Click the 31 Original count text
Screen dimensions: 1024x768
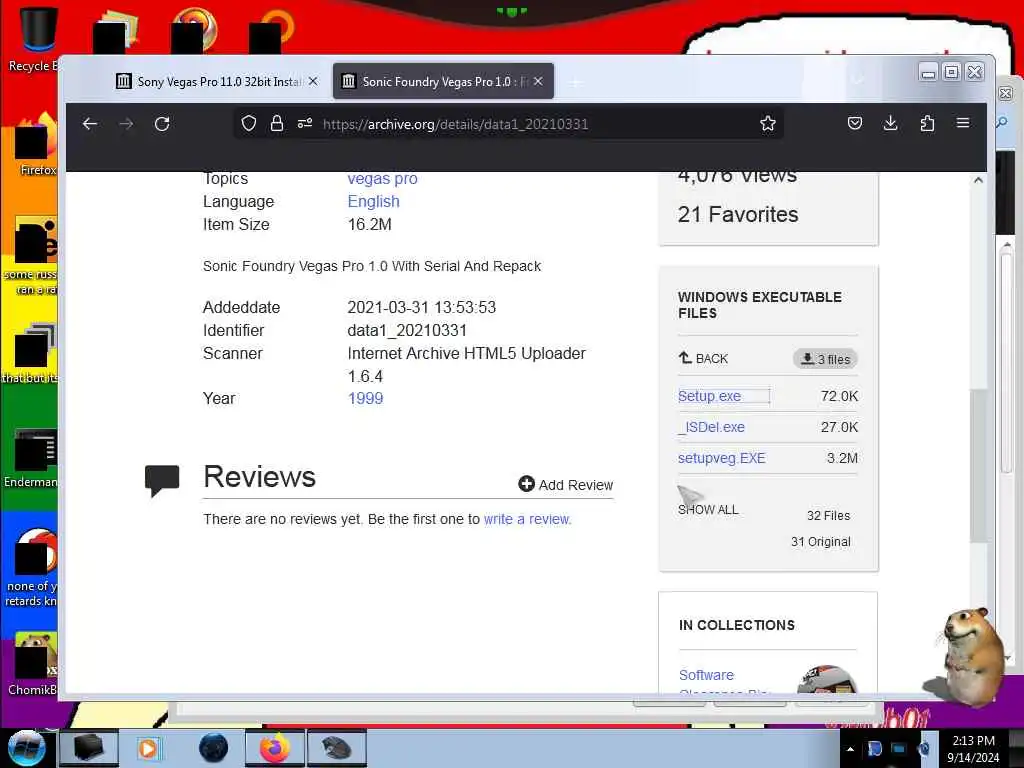820,541
